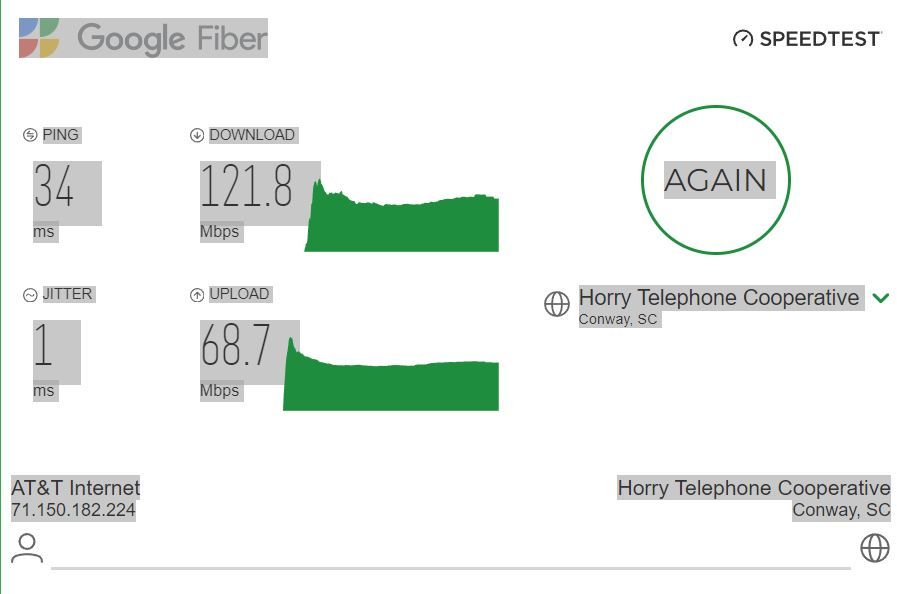Click the jitter wave icon
897x594 pixels.
click(30, 295)
